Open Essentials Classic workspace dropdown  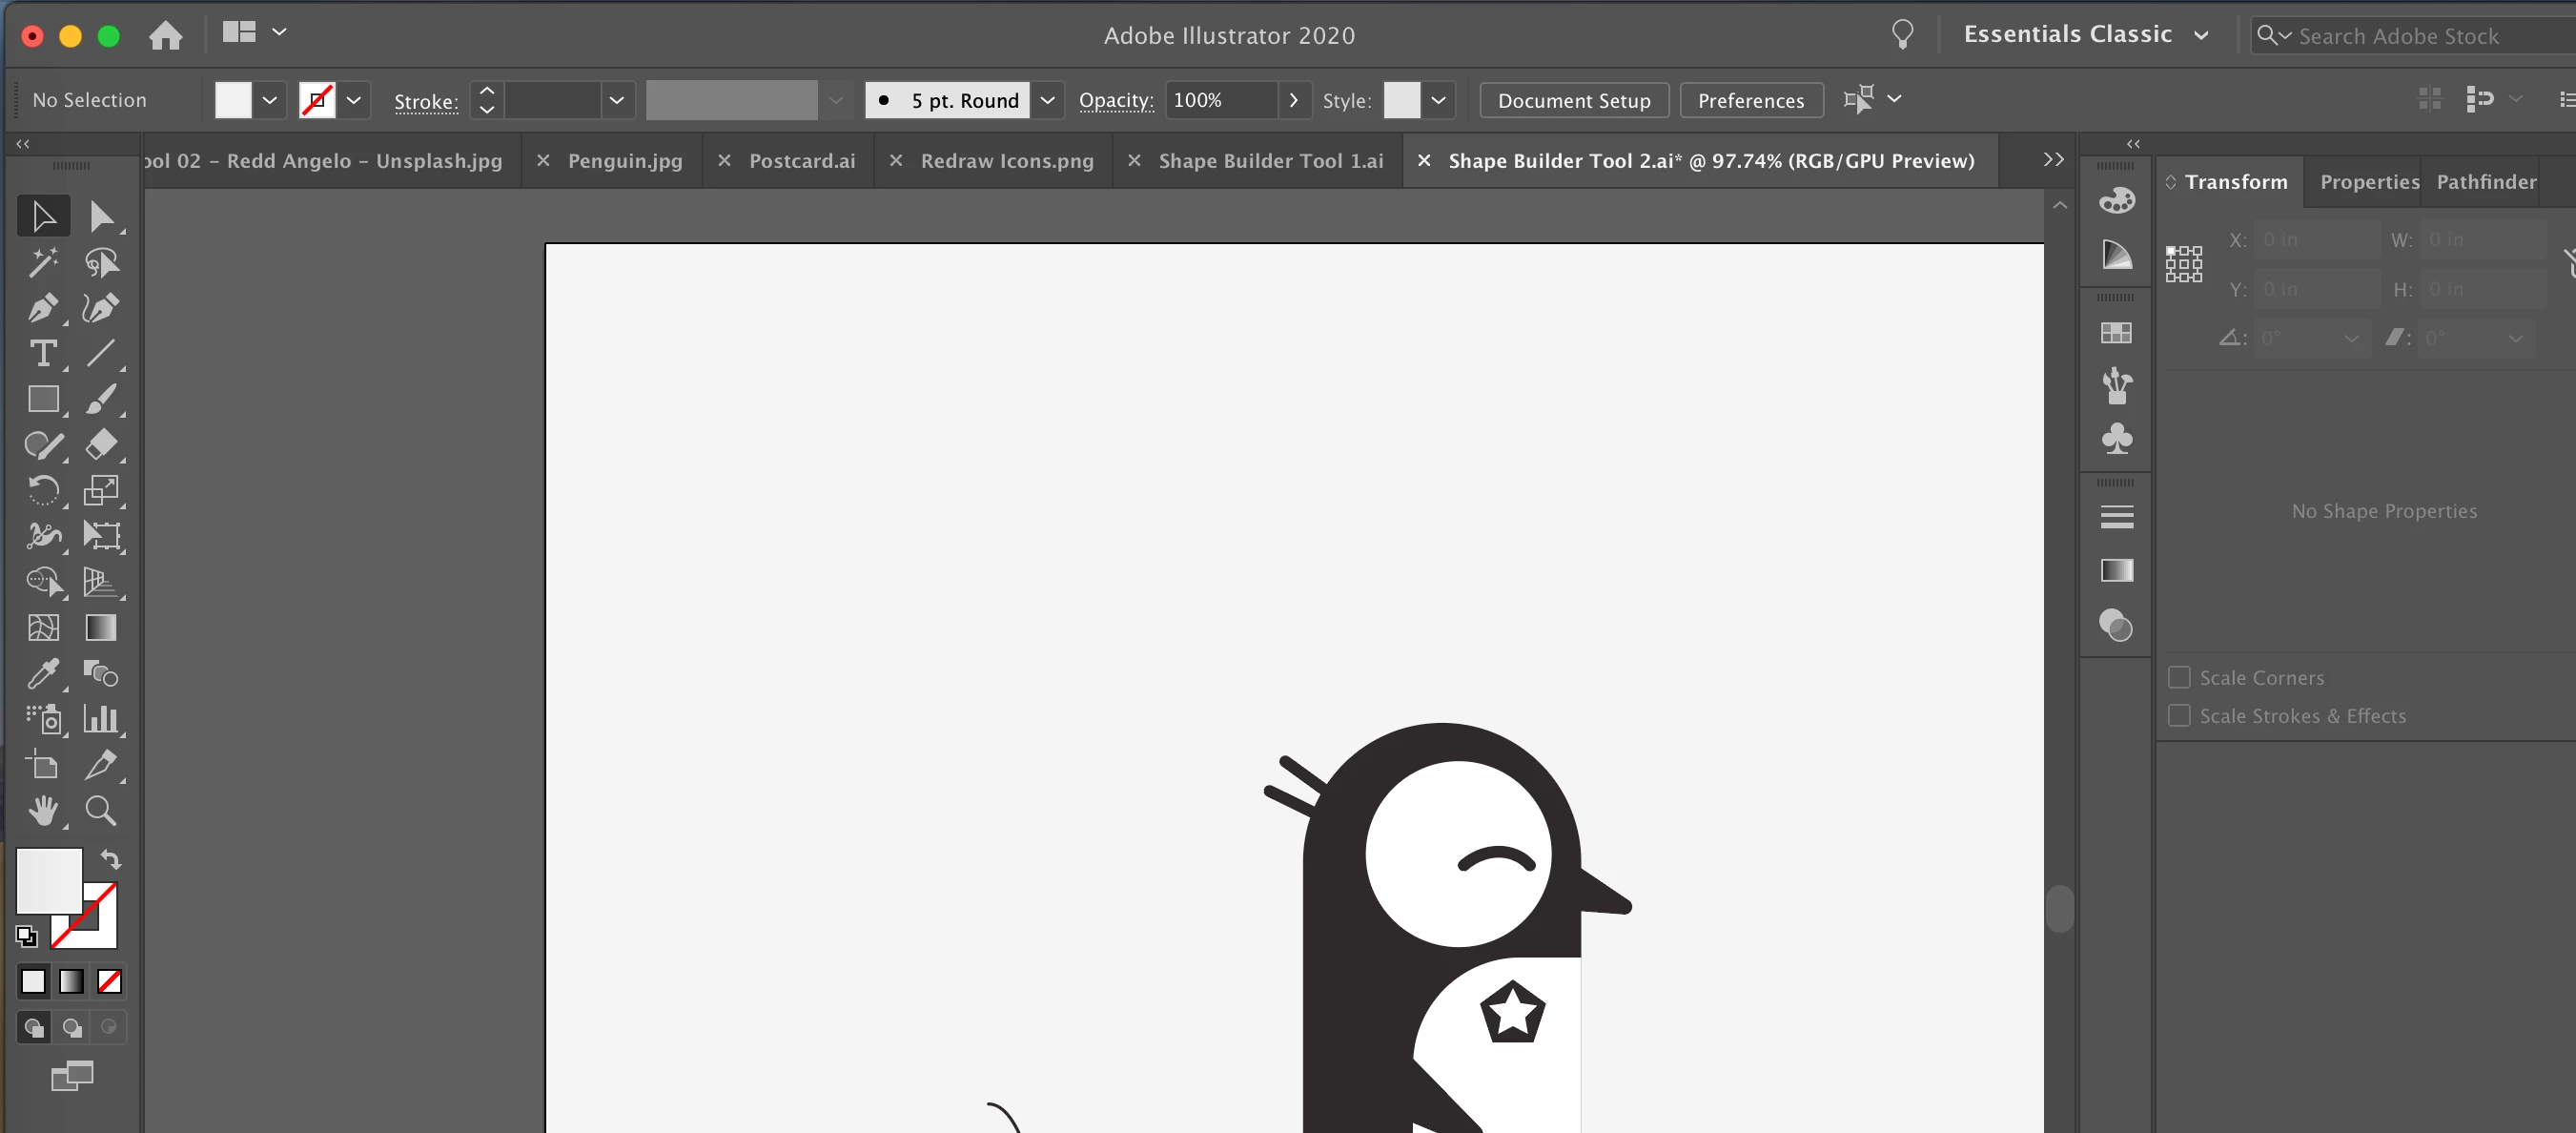point(2200,35)
